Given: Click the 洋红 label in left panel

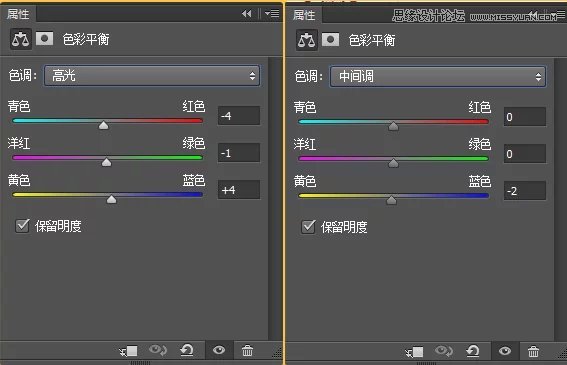Looking at the screenshot, I should coord(19,144).
